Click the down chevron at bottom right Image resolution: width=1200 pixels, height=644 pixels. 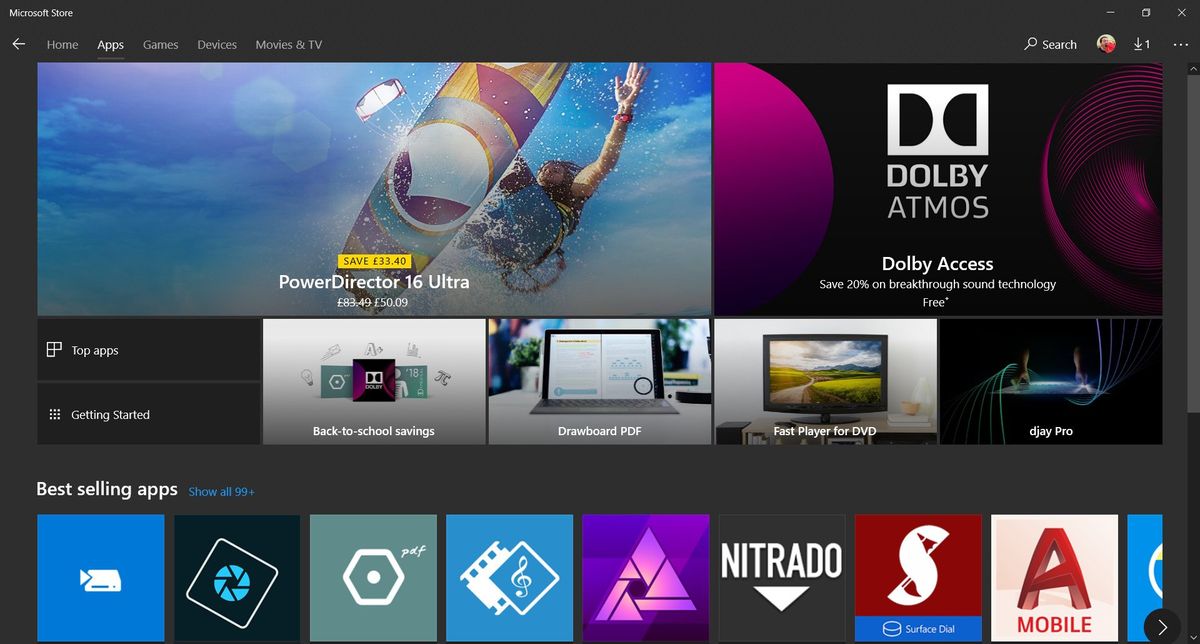click(1192, 637)
